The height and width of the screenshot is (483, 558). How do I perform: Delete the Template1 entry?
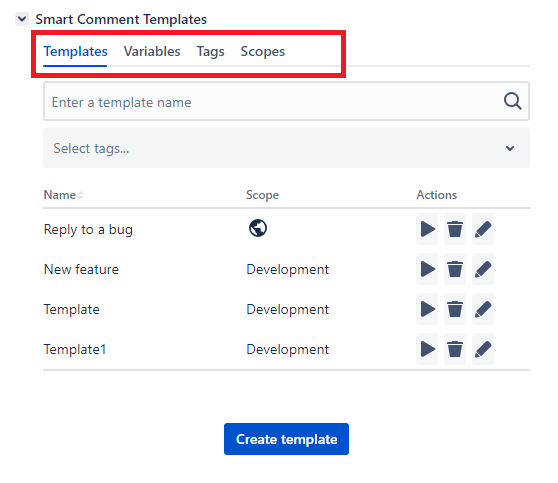[x=454, y=349]
